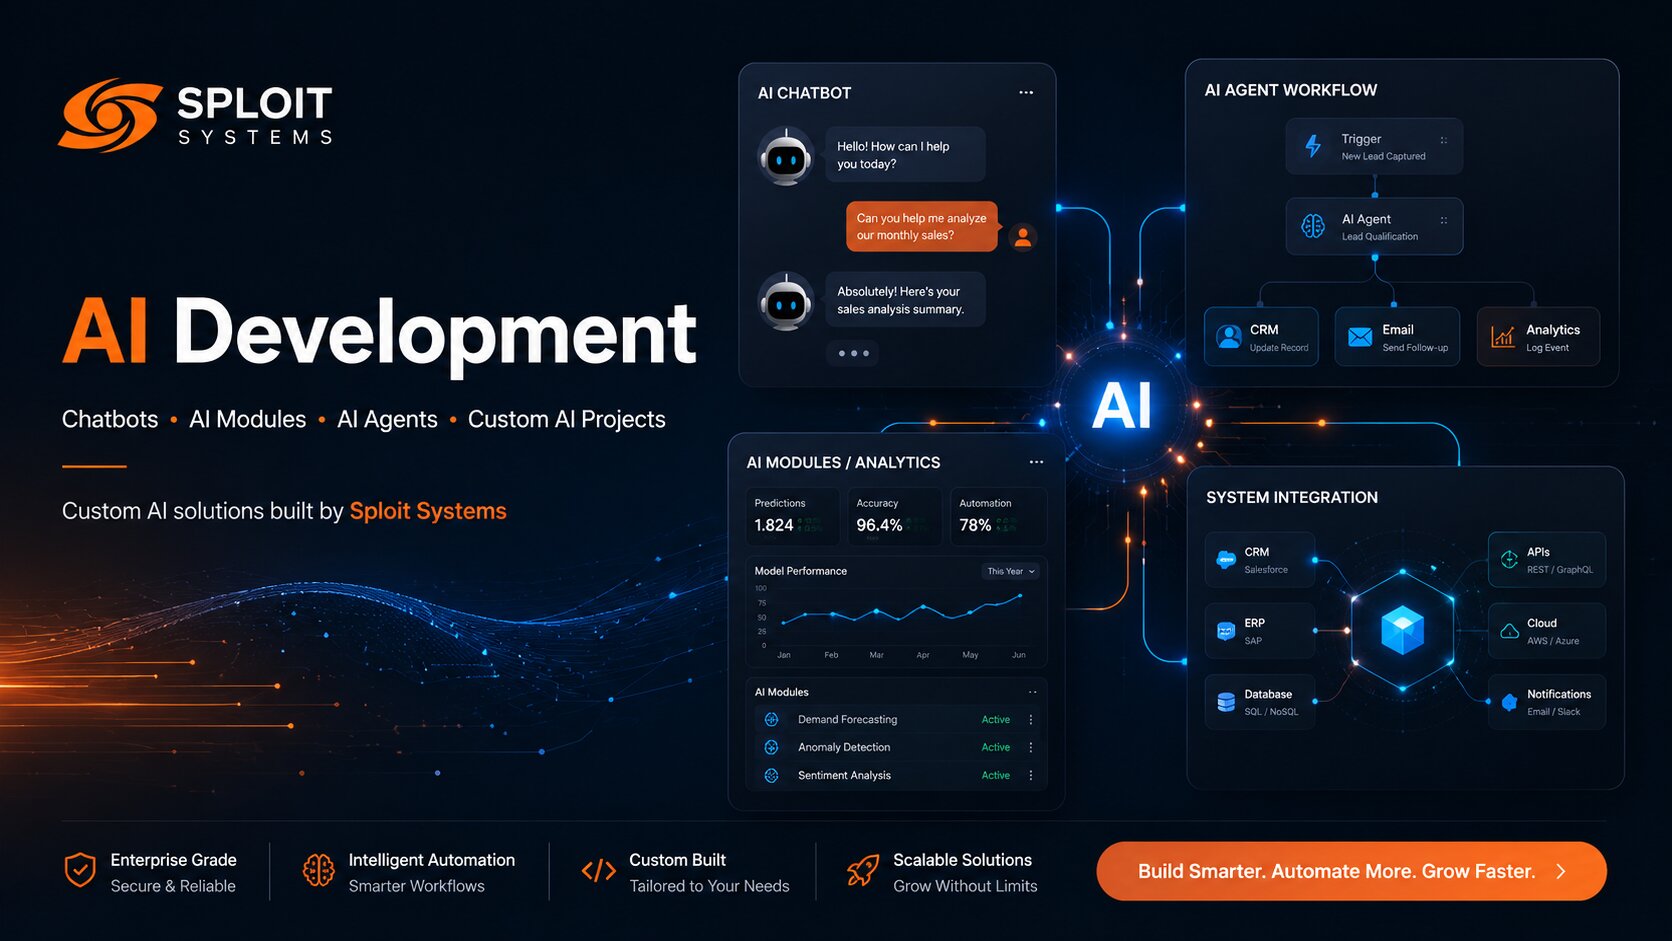Click the typing indicator dots bubble

click(853, 353)
